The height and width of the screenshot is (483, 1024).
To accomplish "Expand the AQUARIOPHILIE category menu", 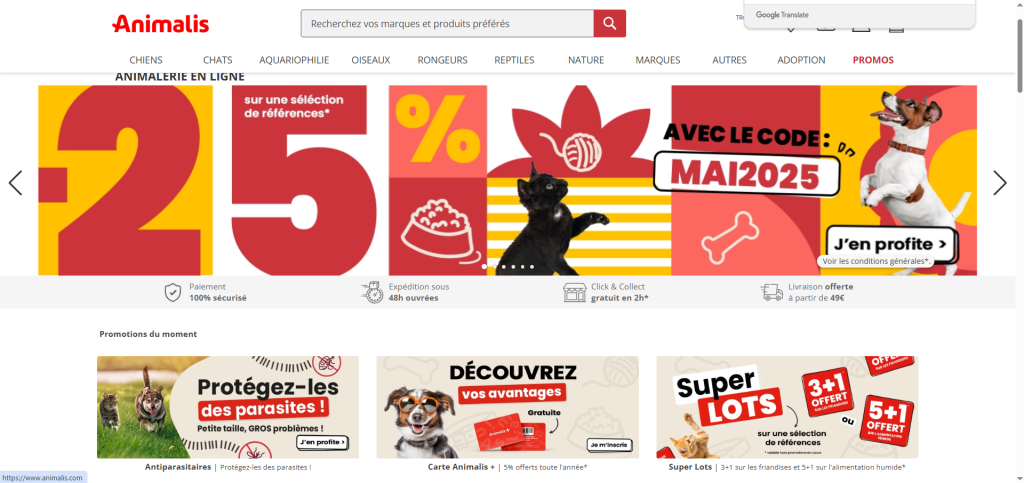I will coord(294,60).
